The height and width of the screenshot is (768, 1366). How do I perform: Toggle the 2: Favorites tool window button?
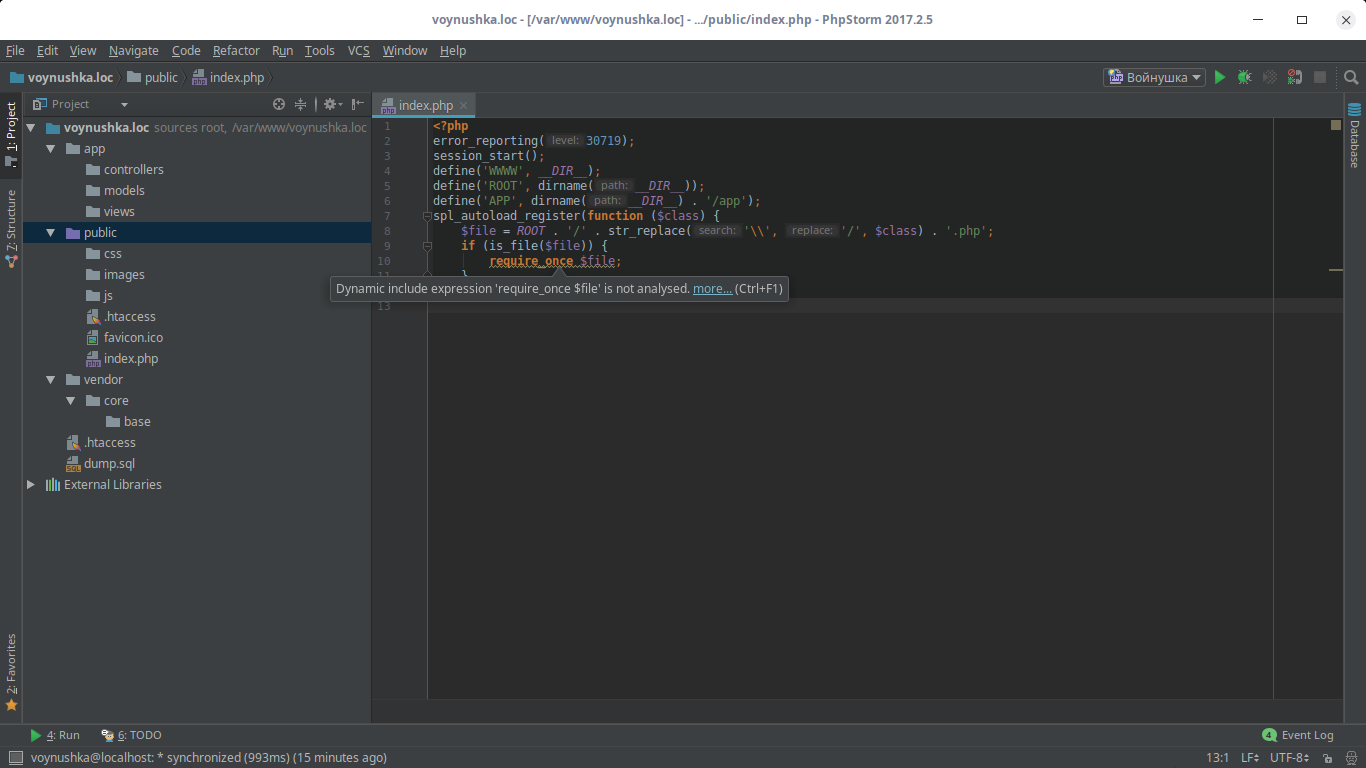point(11,672)
